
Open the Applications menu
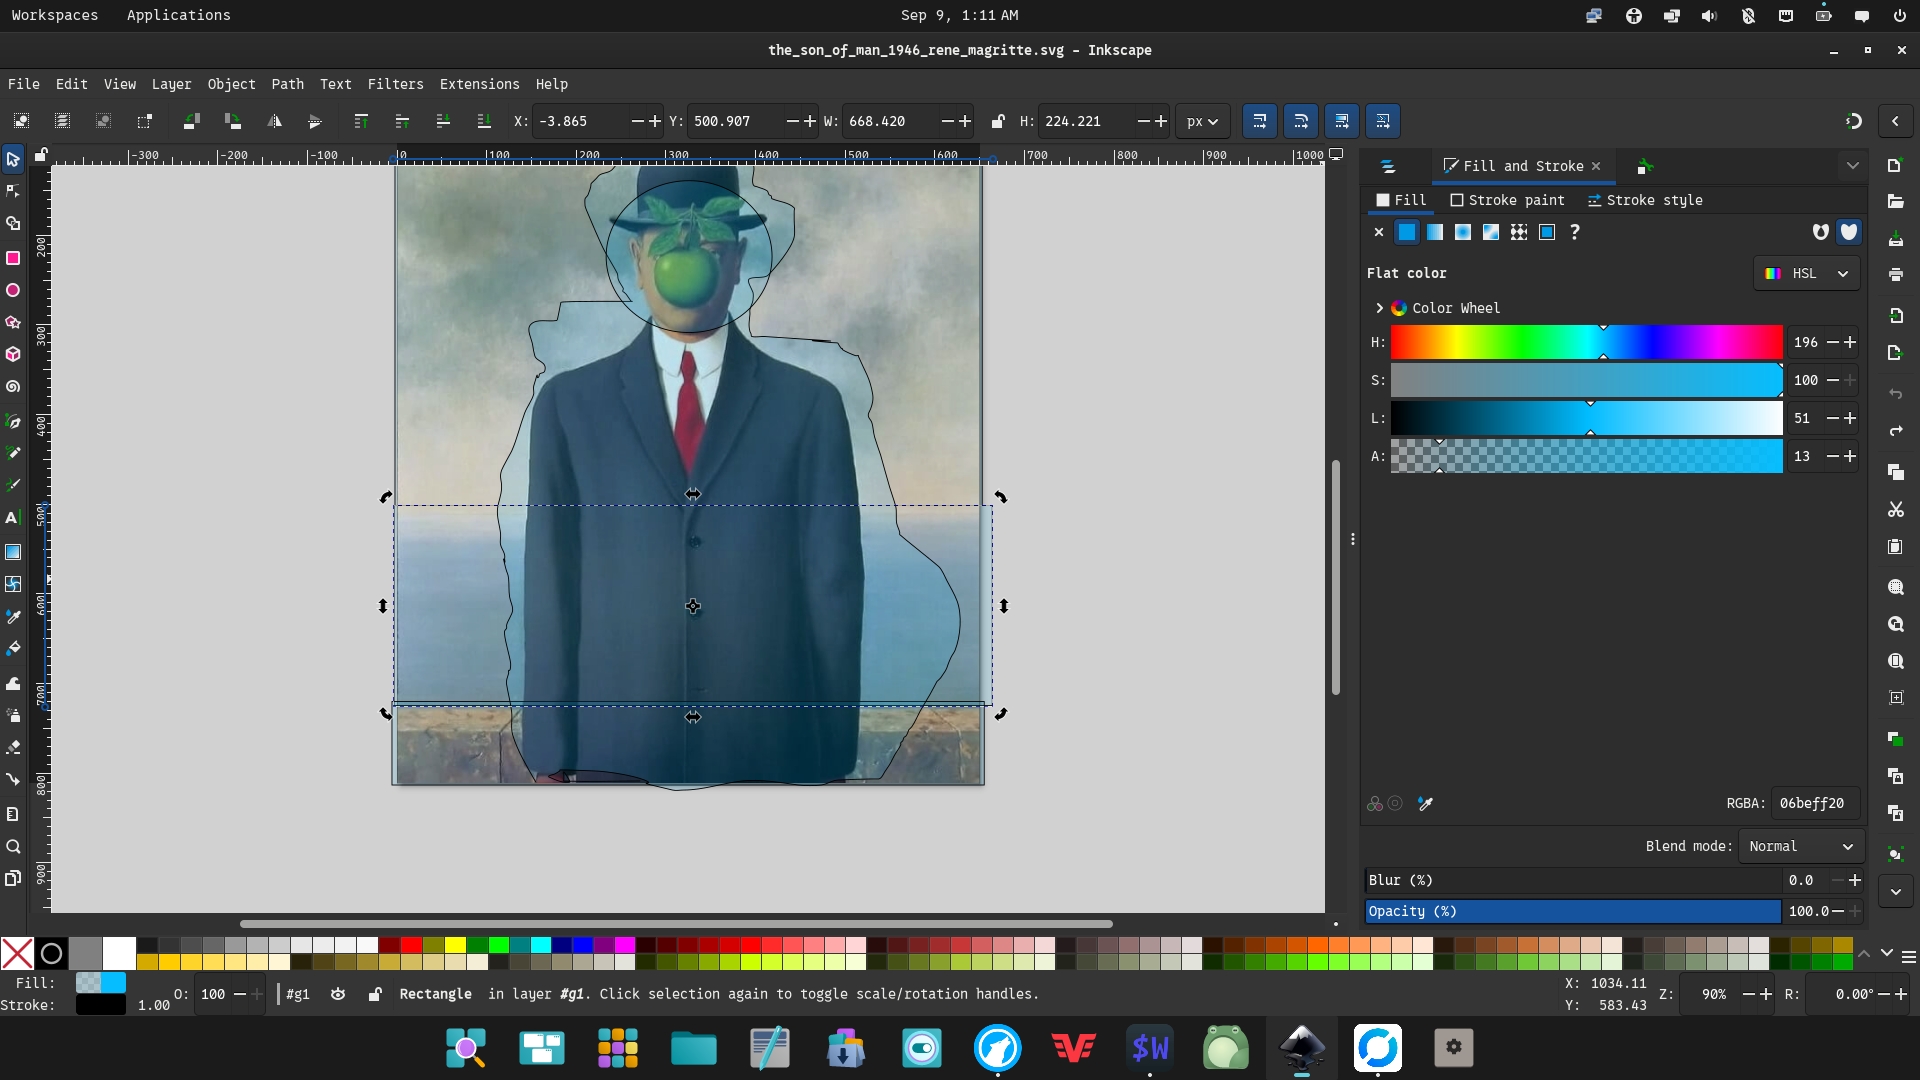(x=179, y=15)
